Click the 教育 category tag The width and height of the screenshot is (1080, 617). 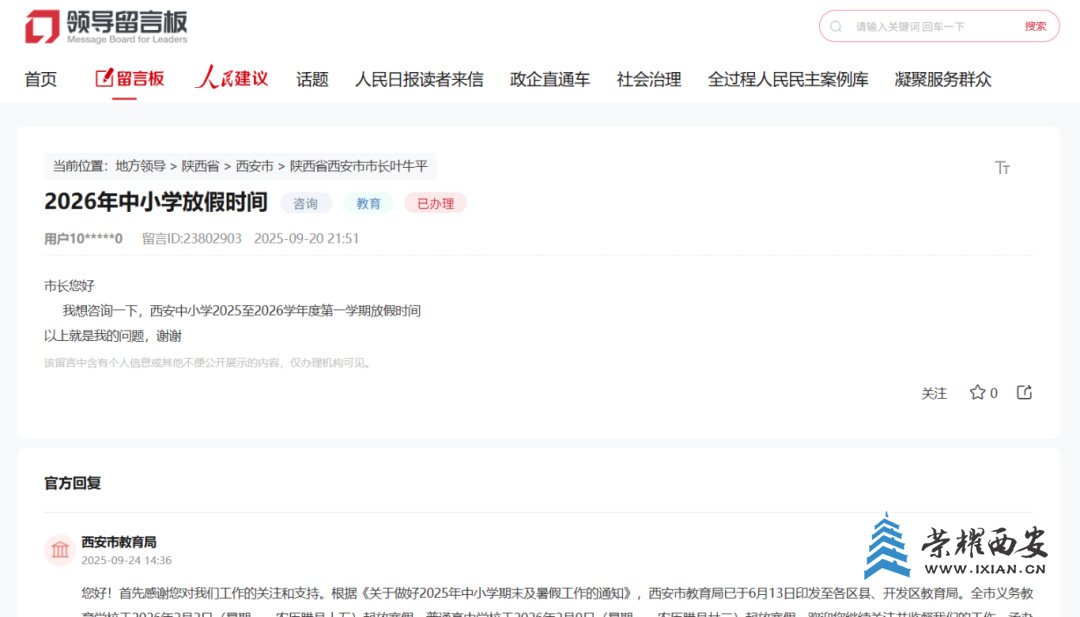click(368, 203)
